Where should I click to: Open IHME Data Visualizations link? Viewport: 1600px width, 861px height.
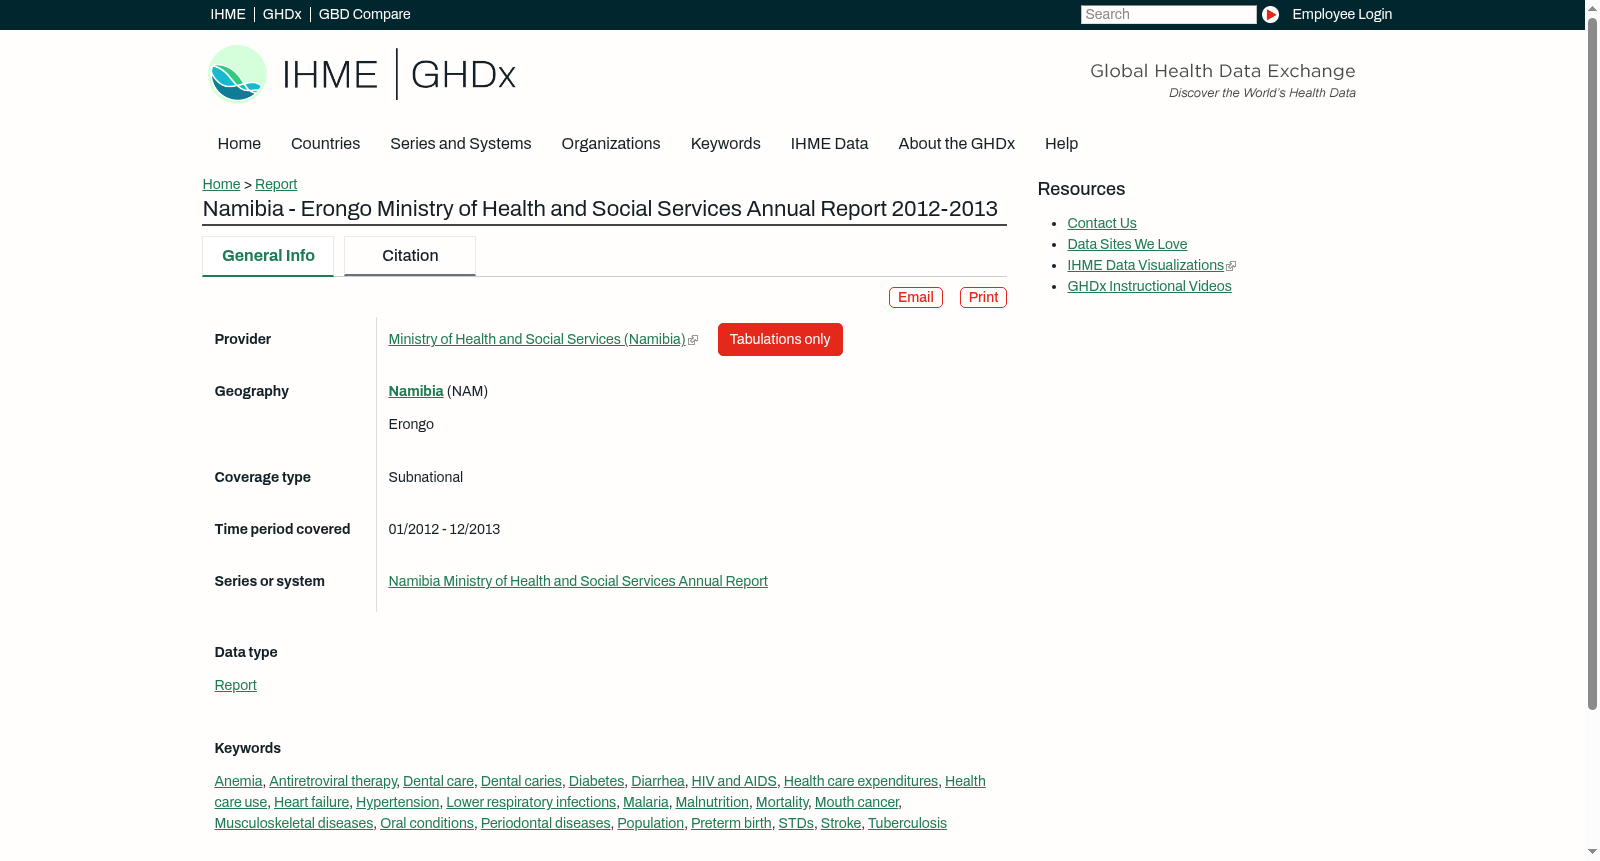coord(1145,266)
